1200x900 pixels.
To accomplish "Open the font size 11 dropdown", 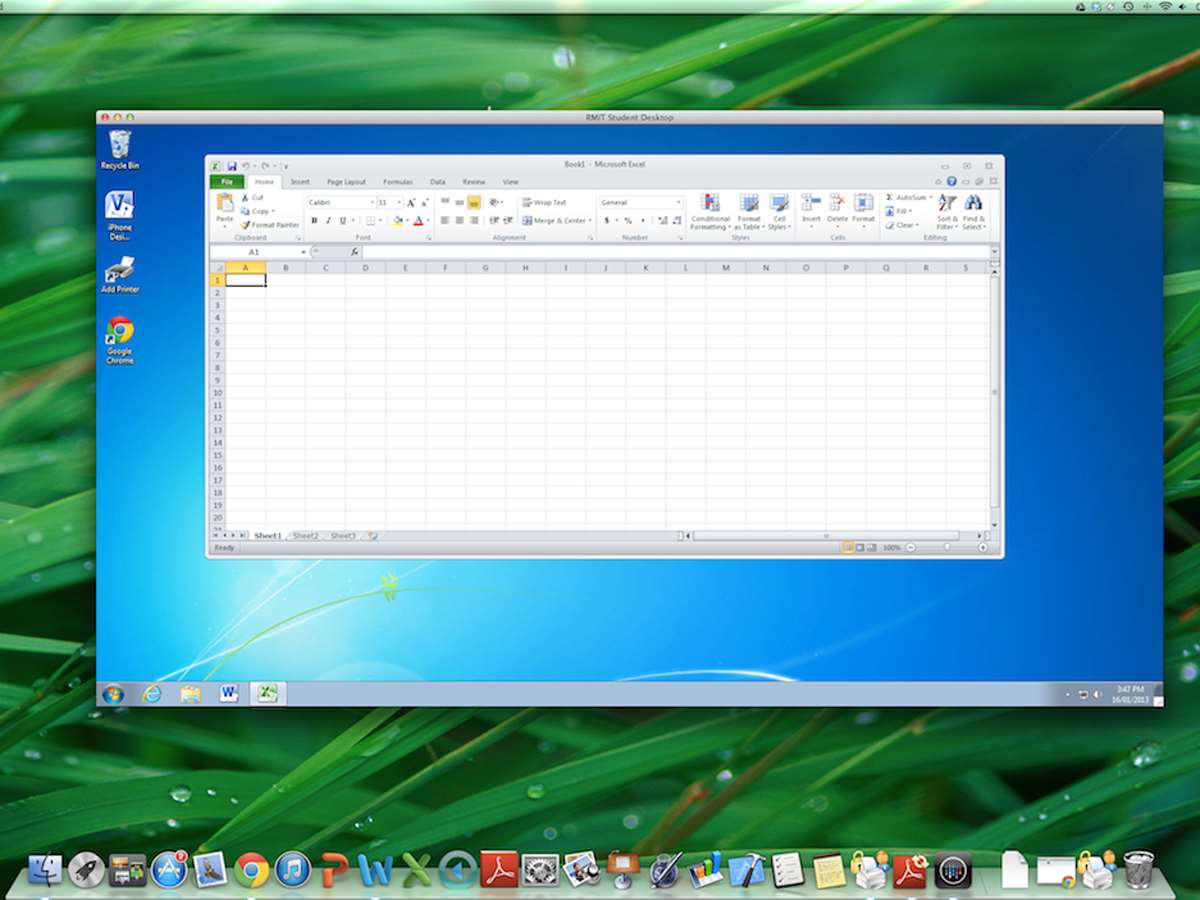I will pos(398,203).
